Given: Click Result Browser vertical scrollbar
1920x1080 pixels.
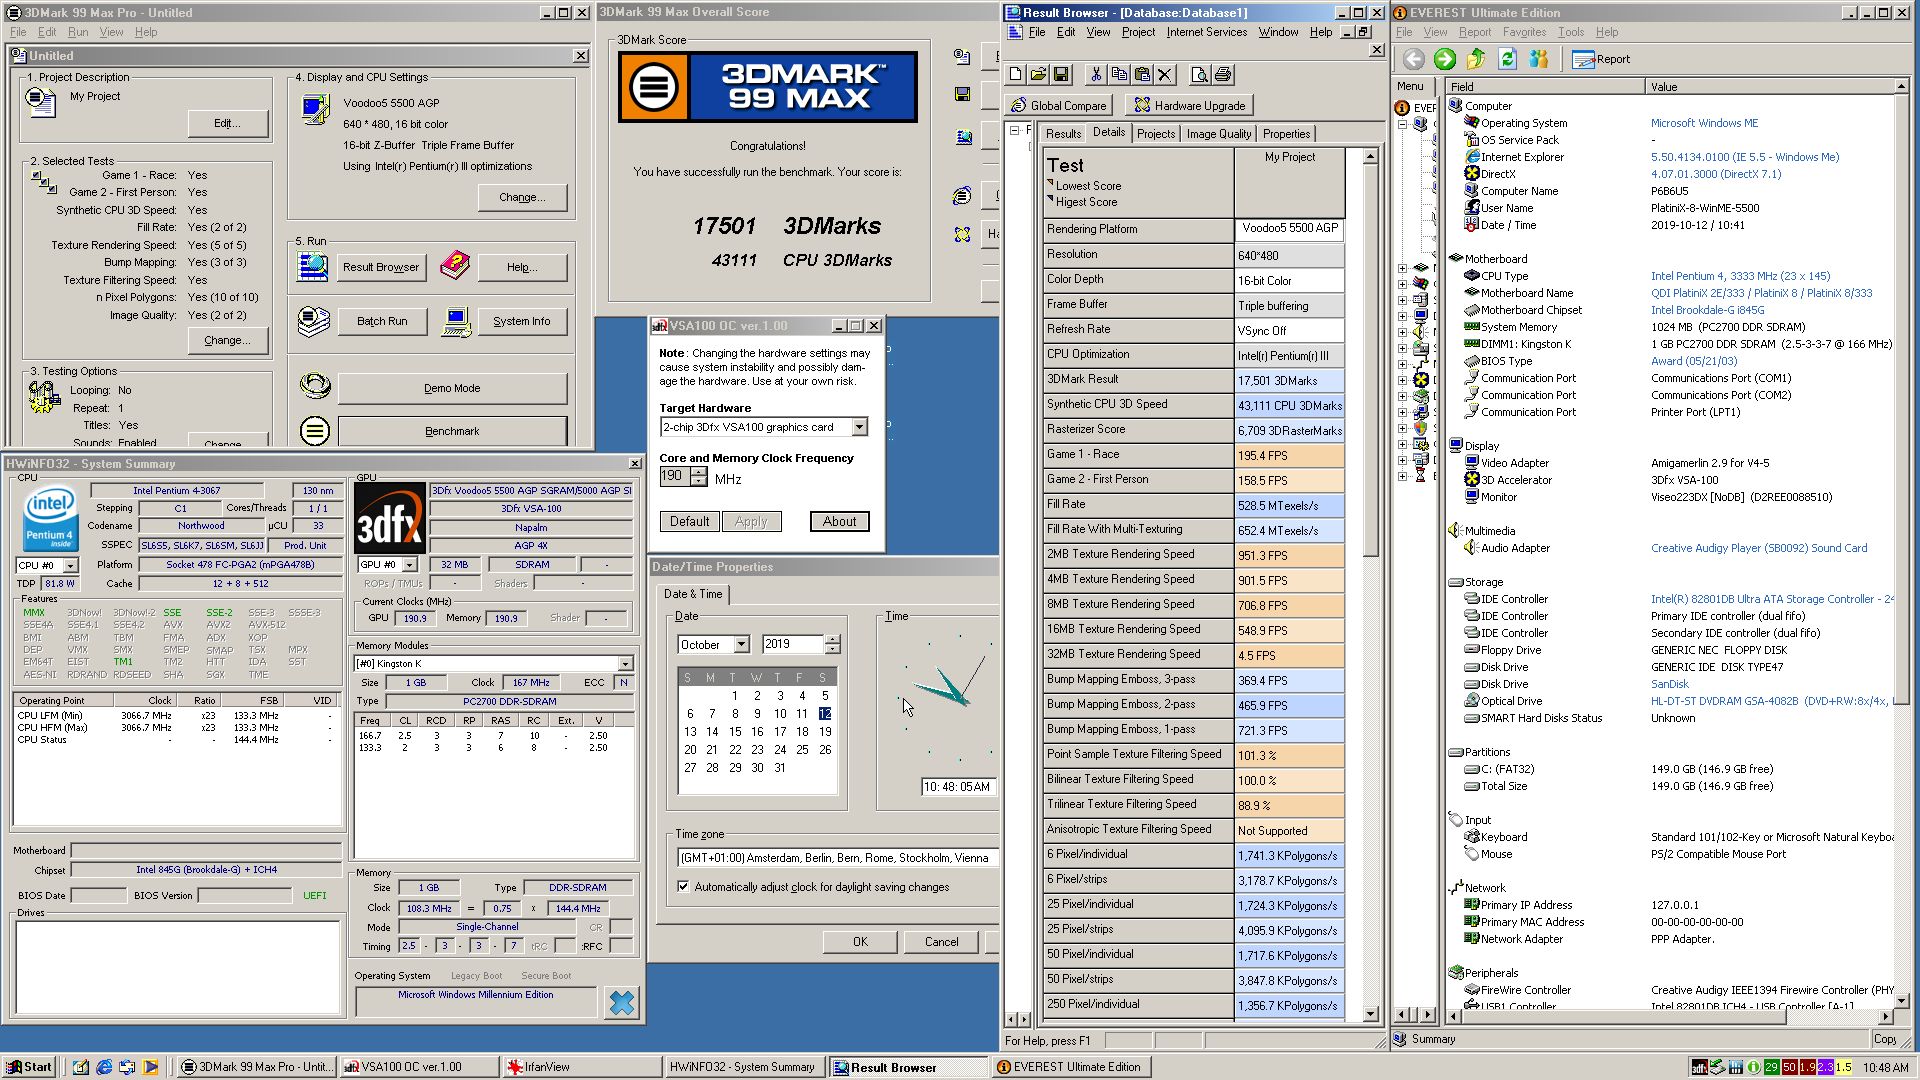Looking at the screenshot, I should (1370, 584).
